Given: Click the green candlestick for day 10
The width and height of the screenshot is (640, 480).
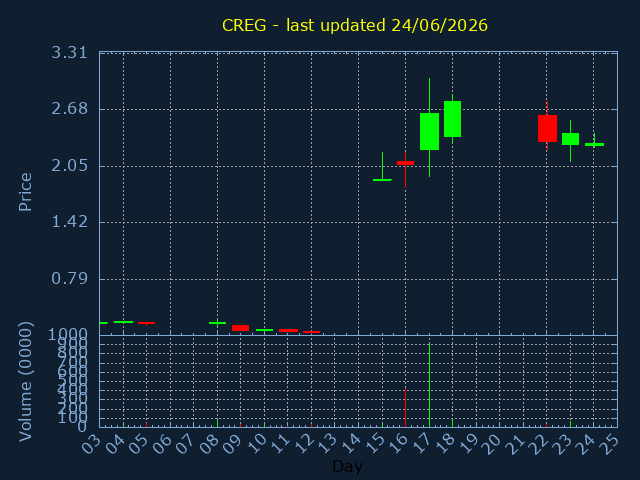Looking at the screenshot, I should pos(264,330).
